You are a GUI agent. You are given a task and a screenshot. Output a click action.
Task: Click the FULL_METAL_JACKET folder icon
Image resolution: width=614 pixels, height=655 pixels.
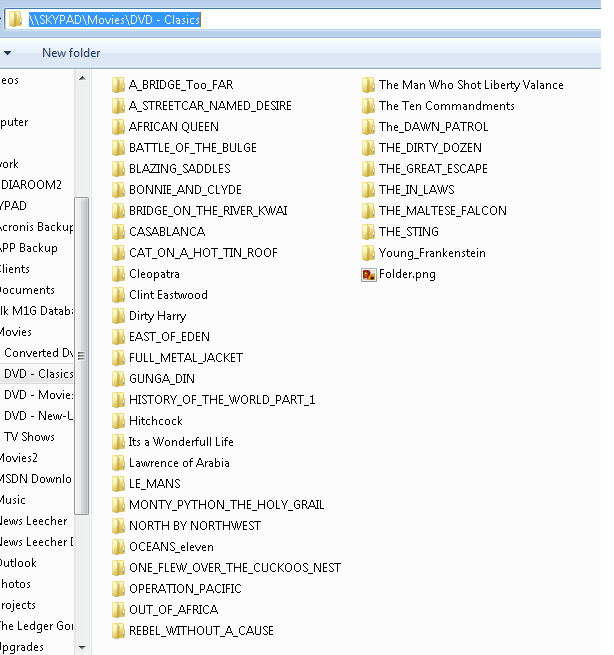tap(118, 358)
